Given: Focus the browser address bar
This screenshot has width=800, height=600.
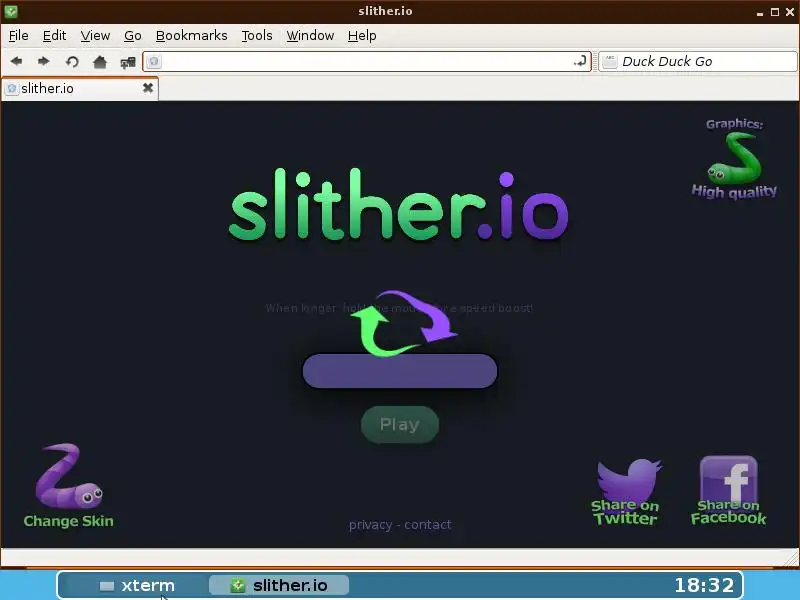Looking at the screenshot, I should 366,62.
